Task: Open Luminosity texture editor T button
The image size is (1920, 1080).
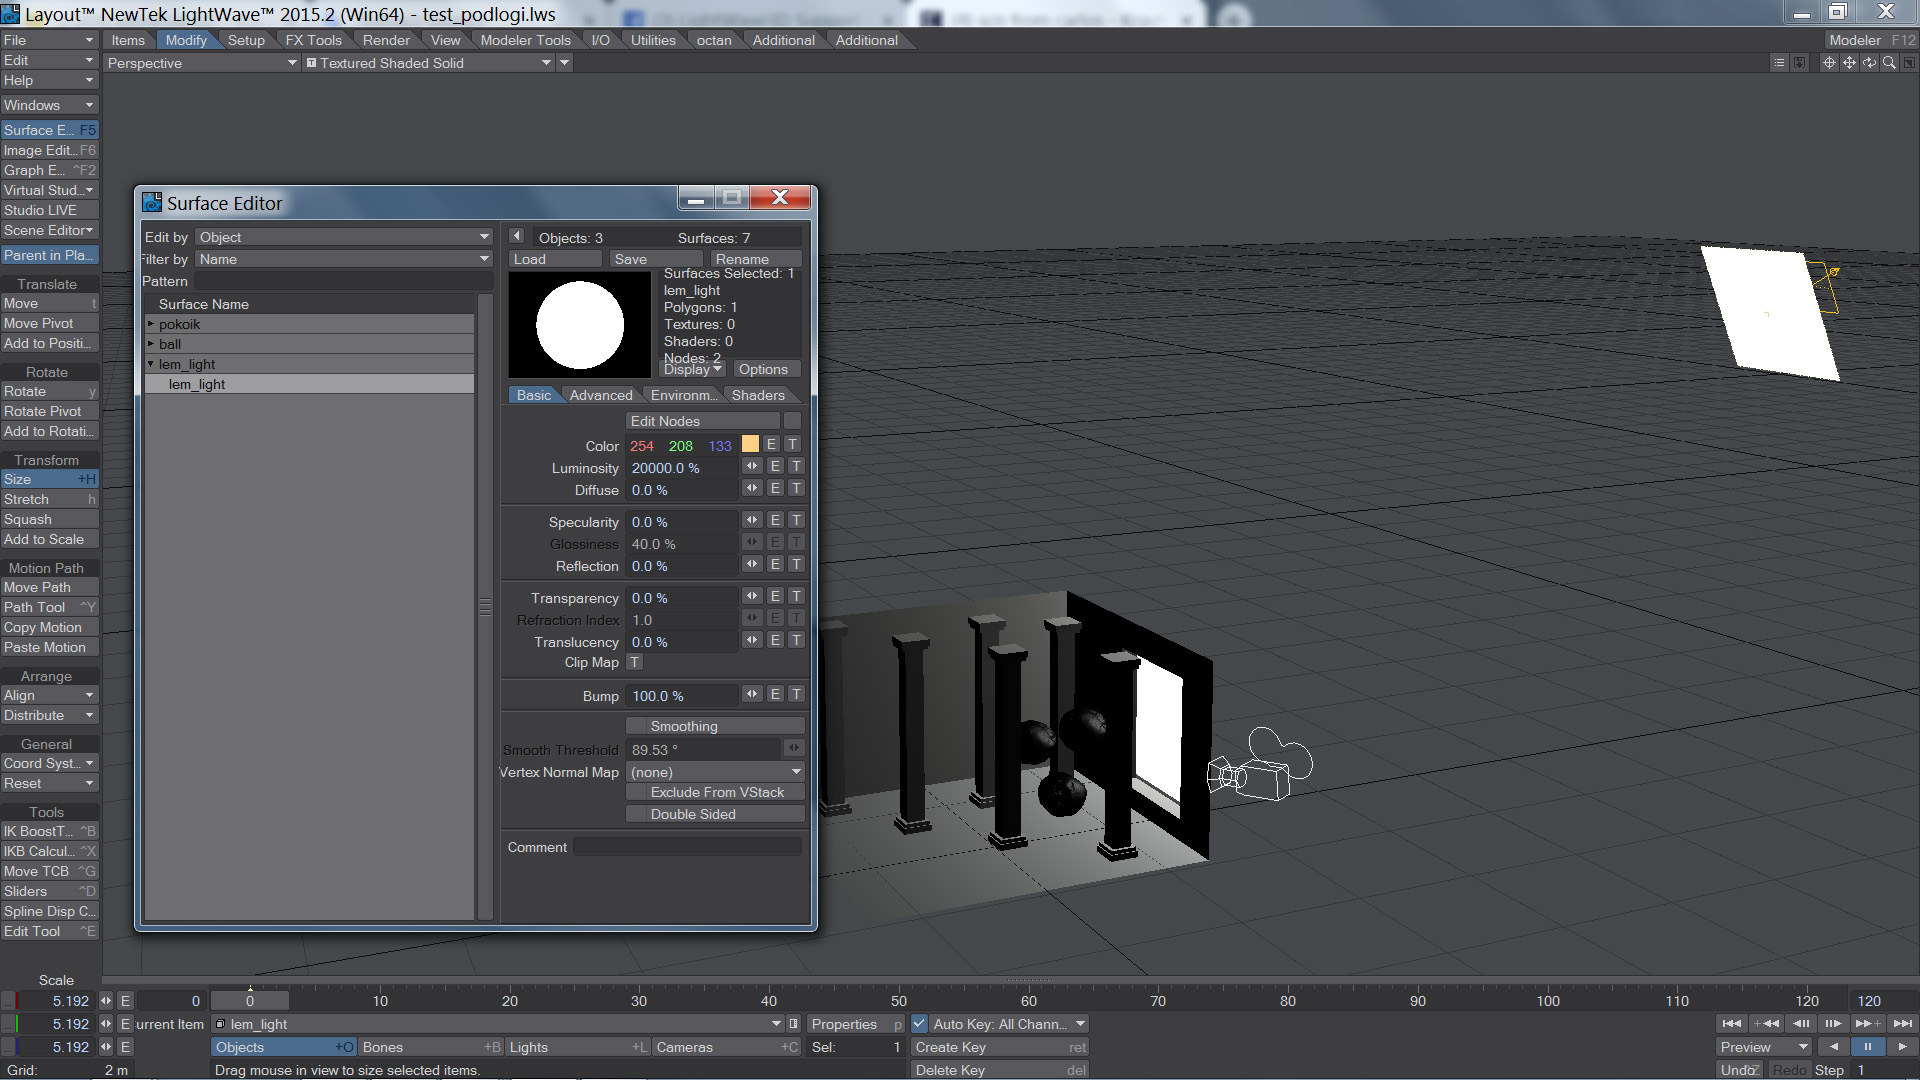Action: [x=796, y=467]
